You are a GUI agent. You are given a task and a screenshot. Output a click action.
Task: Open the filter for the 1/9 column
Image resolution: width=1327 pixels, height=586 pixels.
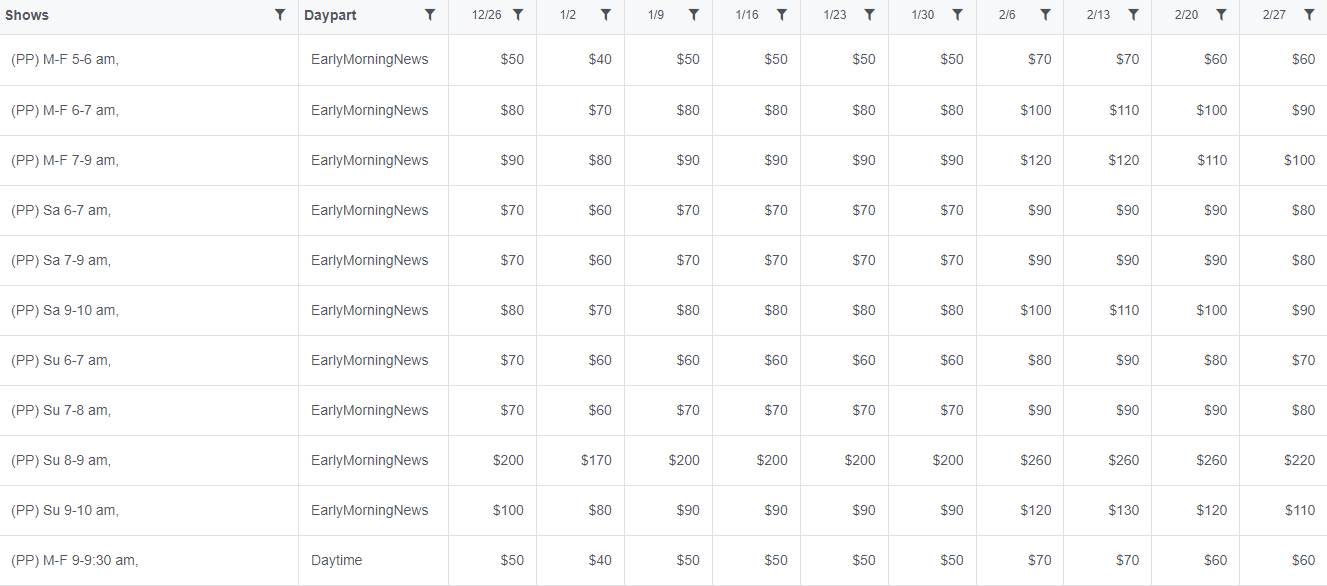coord(694,15)
